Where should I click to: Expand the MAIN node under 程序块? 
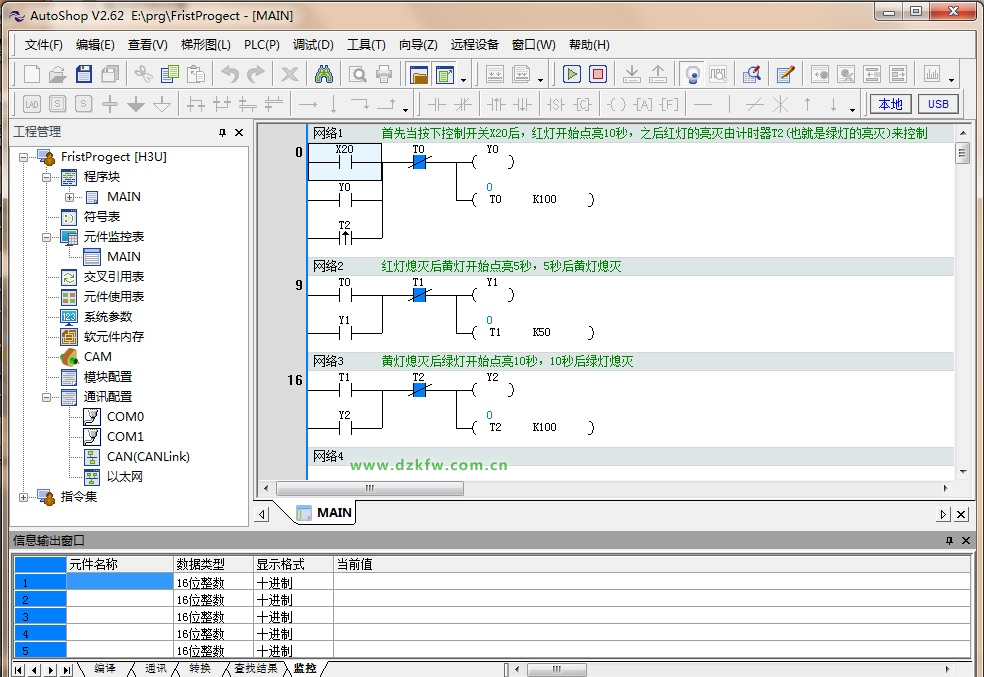point(70,197)
